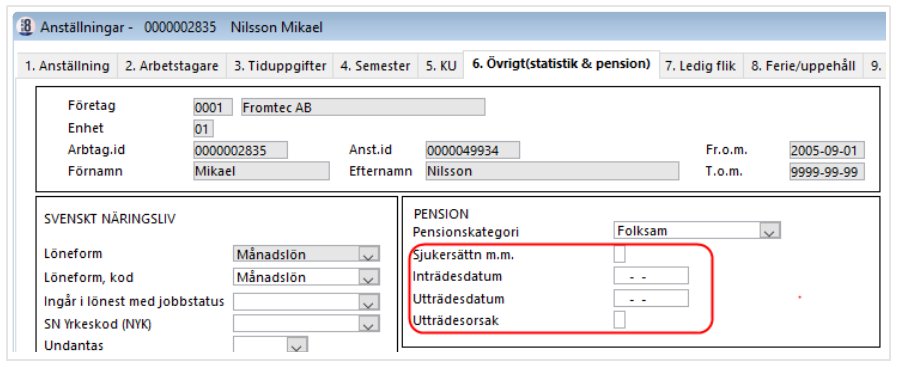
Task: Switch to the 8. Ferie/uppehåll tab
Action: tap(803, 66)
